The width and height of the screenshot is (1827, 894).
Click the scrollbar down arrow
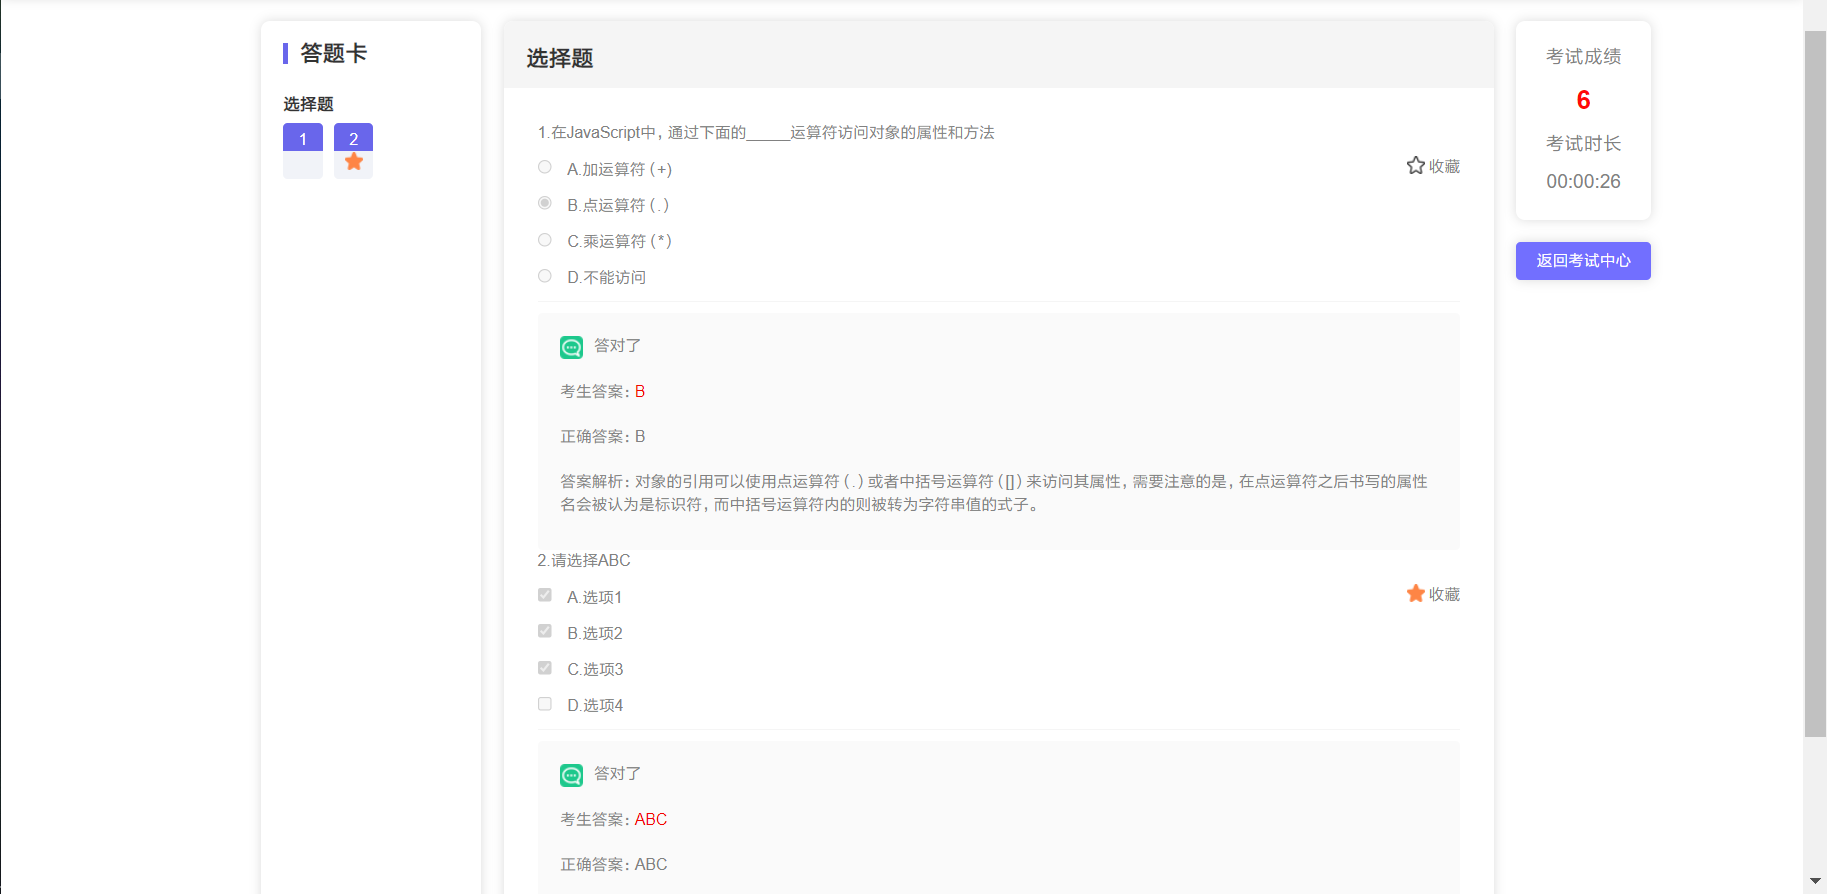click(x=1815, y=881)
